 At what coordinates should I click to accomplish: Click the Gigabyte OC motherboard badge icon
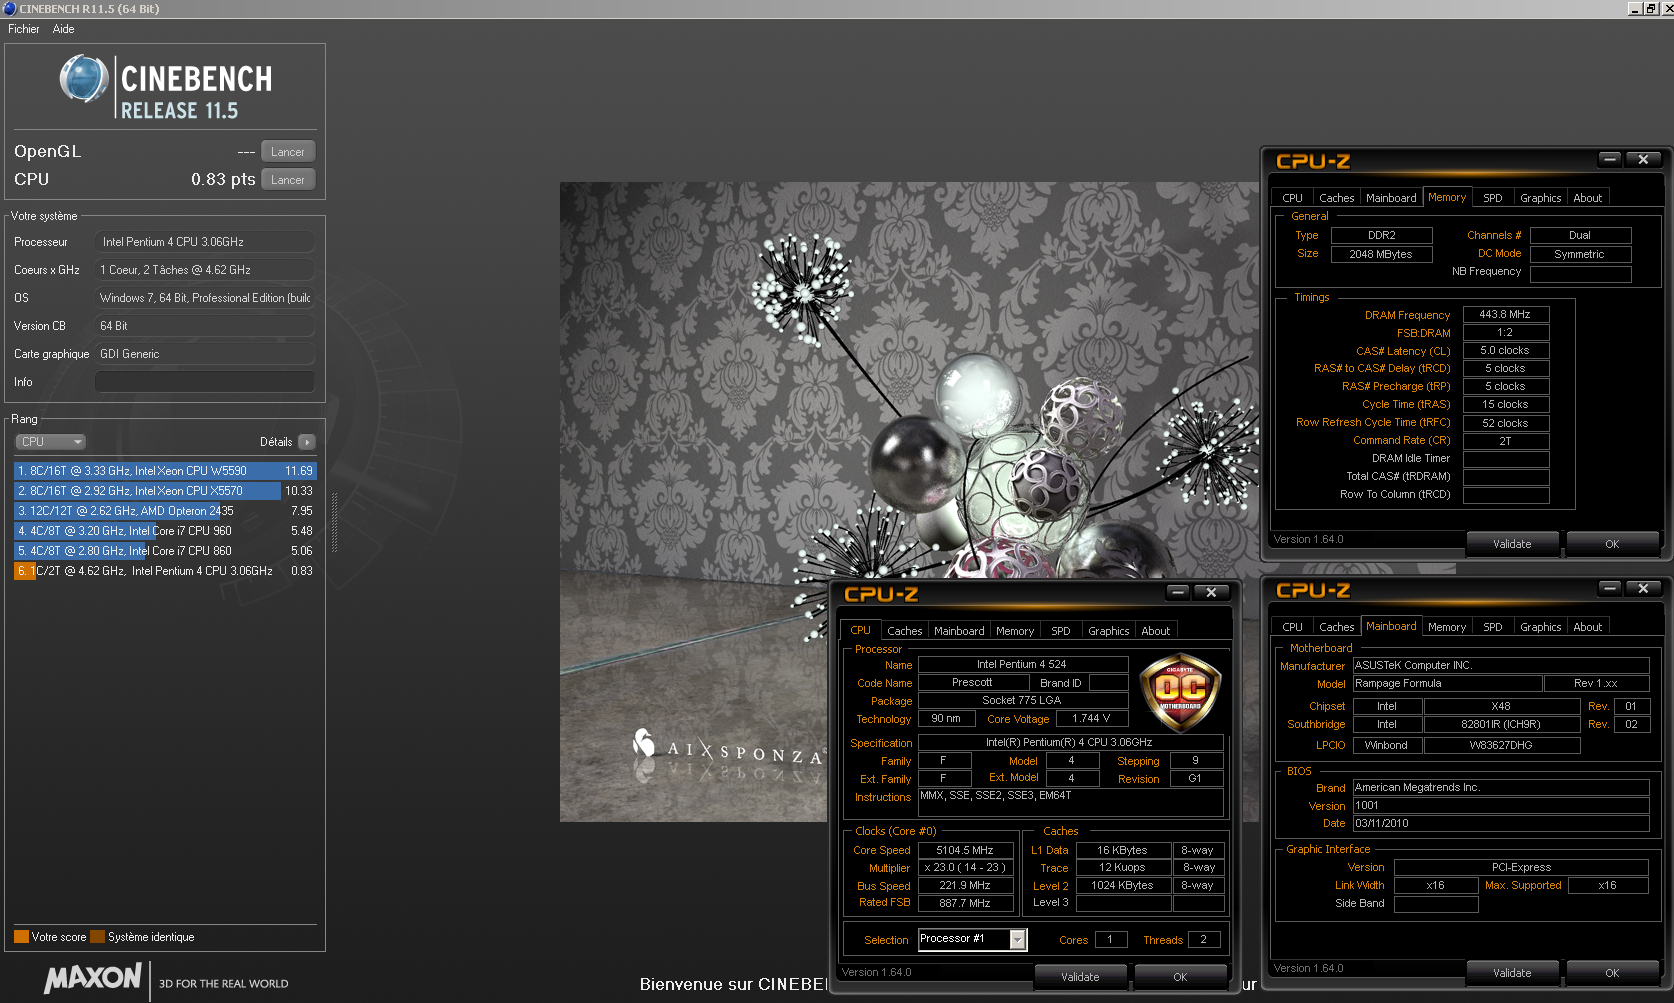coord(1180,692)
